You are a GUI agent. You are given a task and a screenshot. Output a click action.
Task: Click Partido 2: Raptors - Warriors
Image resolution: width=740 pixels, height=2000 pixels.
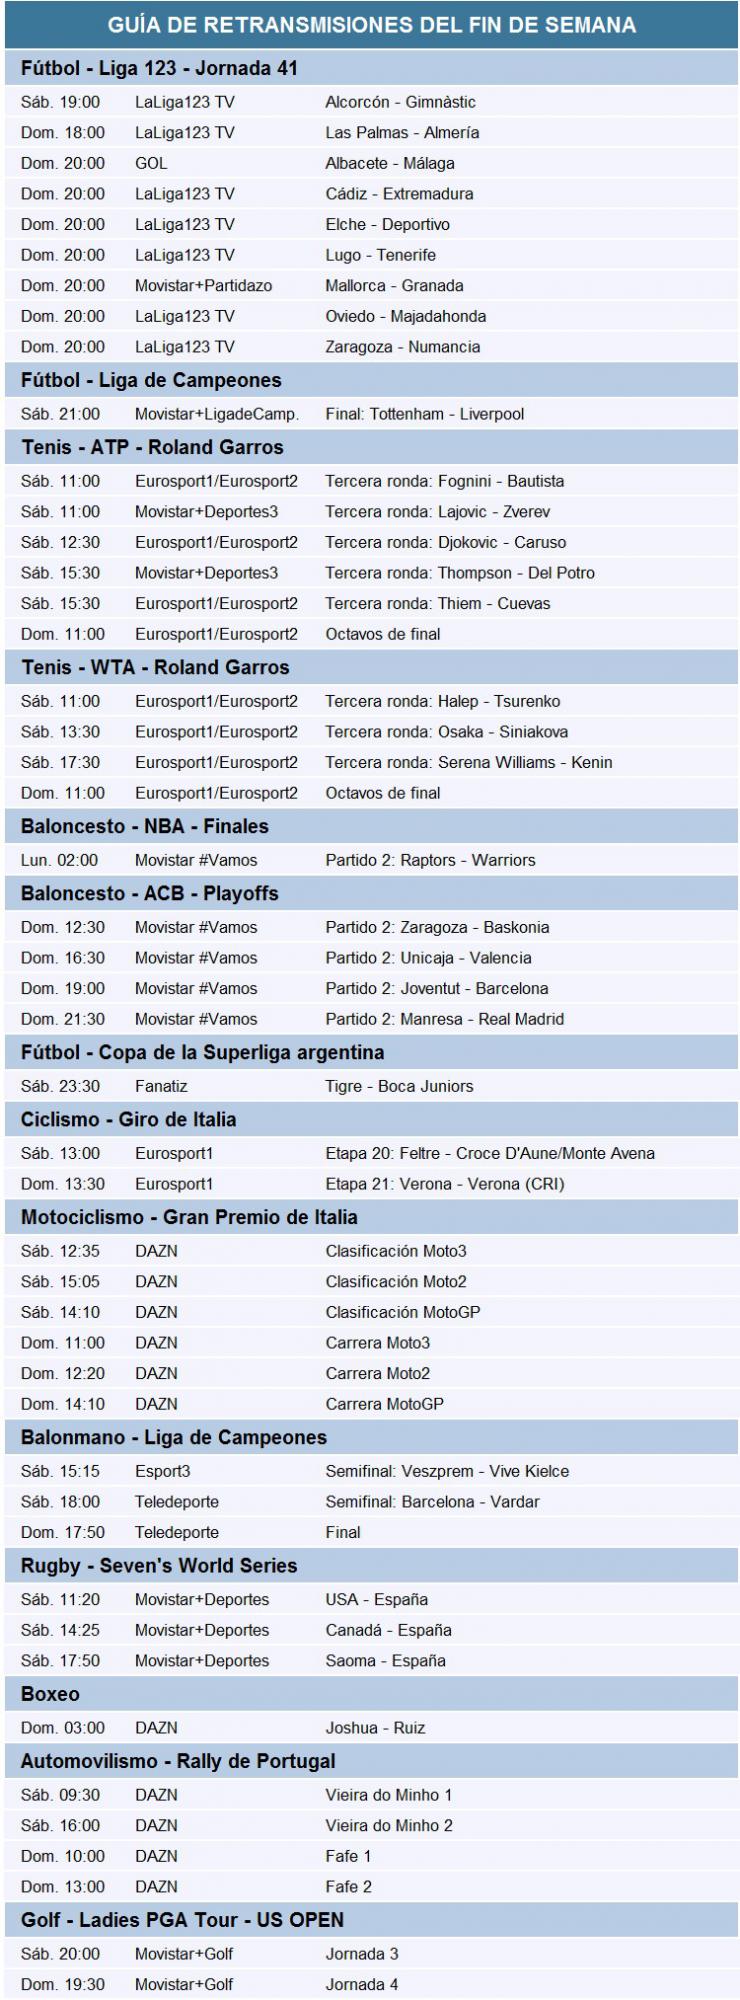(430, 861)
